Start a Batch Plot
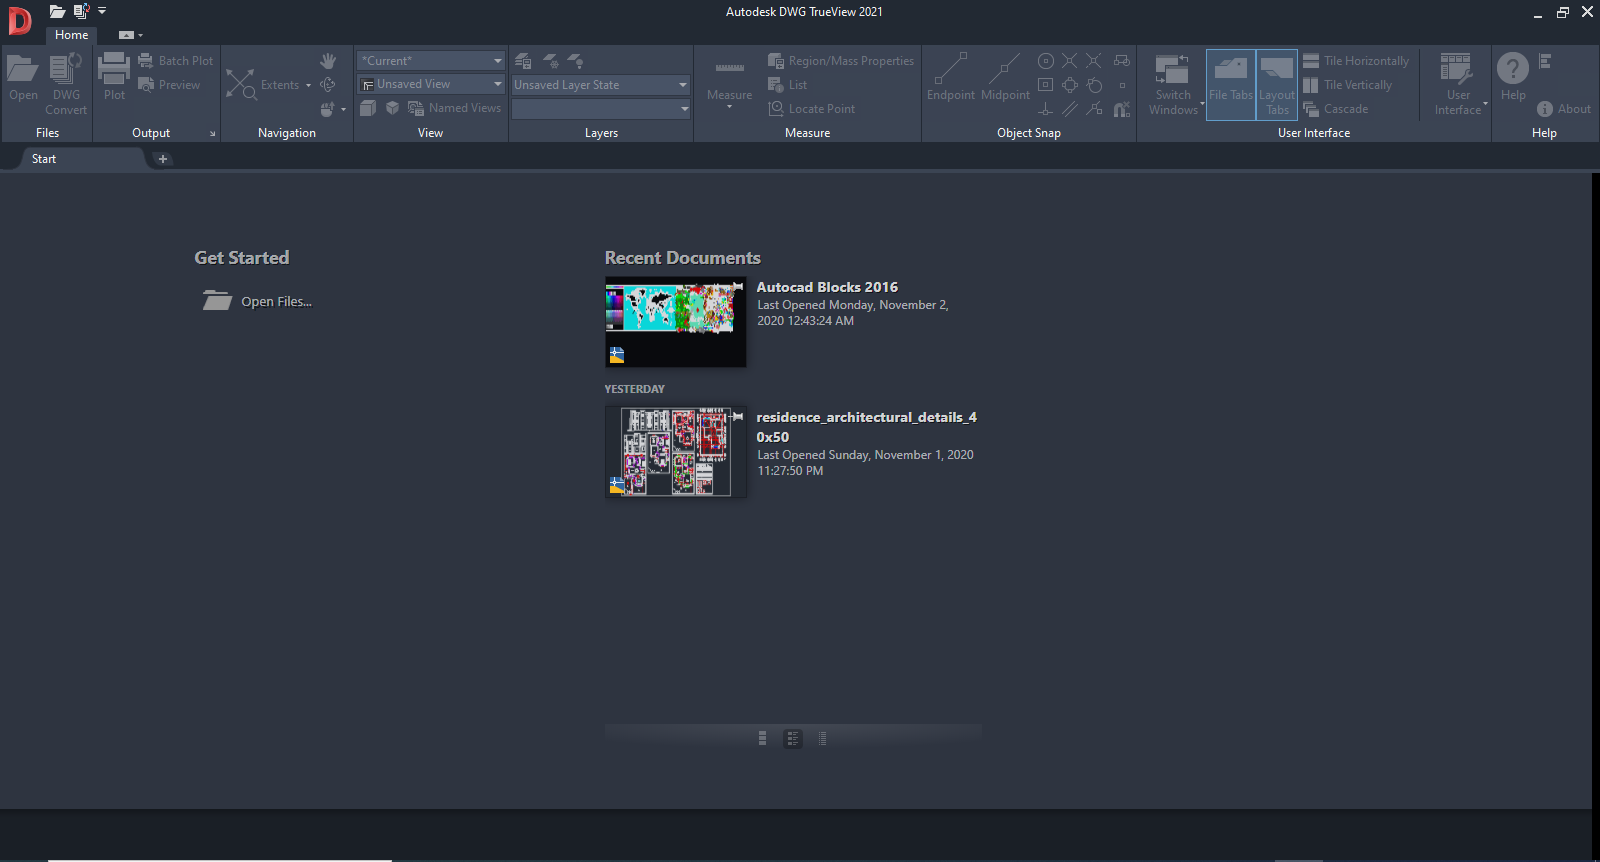The image size is (1600, 862). [x=176, y=61]
